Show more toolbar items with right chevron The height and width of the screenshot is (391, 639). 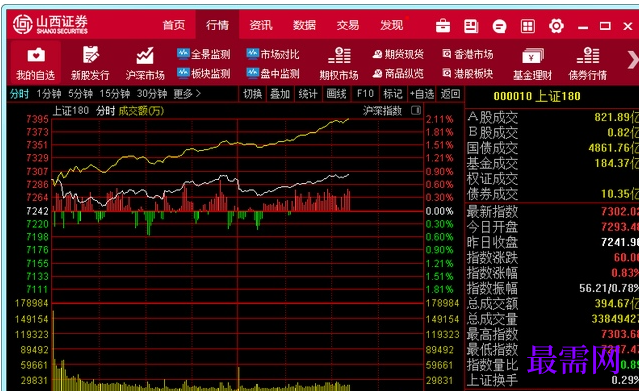coord(633,60)
